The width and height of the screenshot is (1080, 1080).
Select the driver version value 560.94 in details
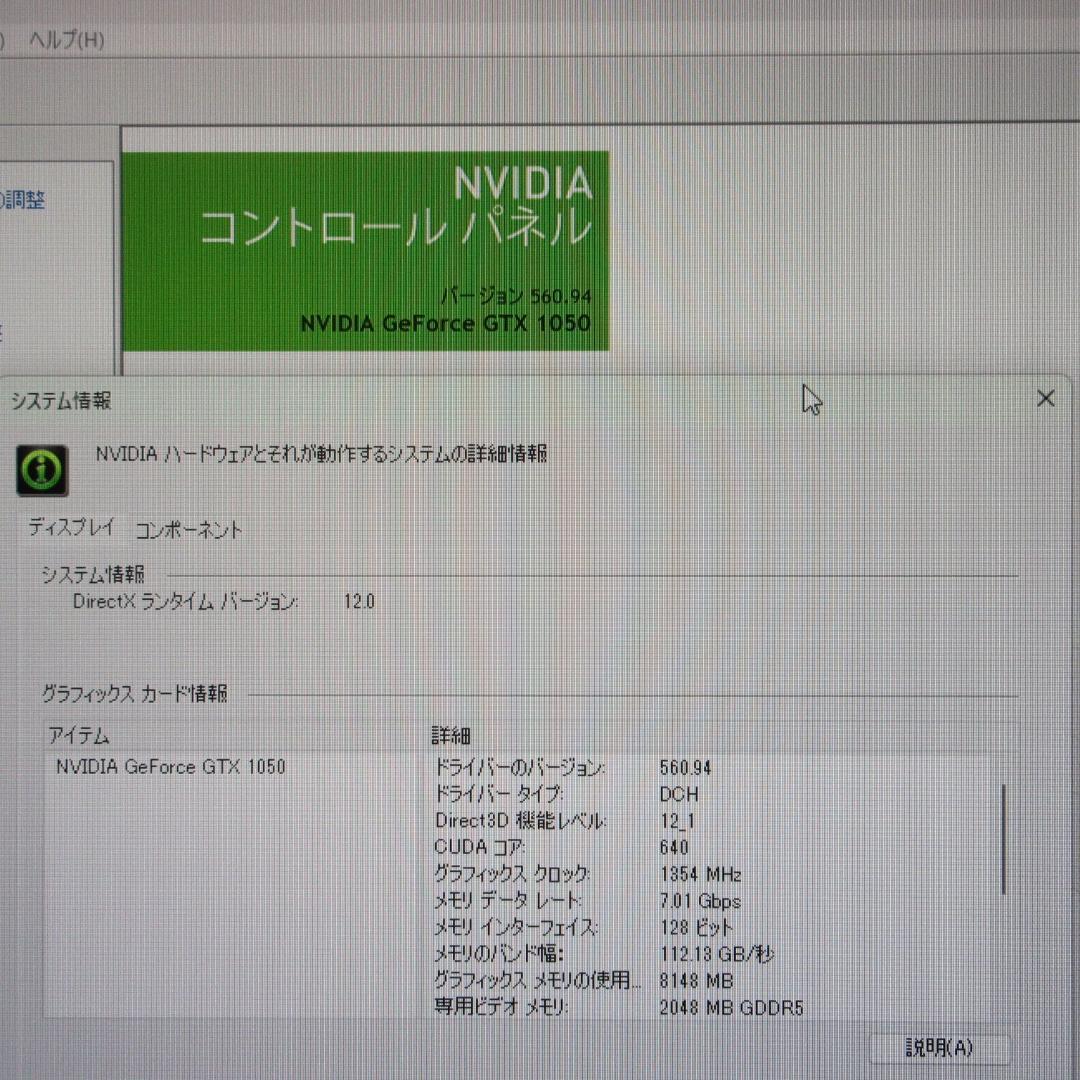coord(685,767)
